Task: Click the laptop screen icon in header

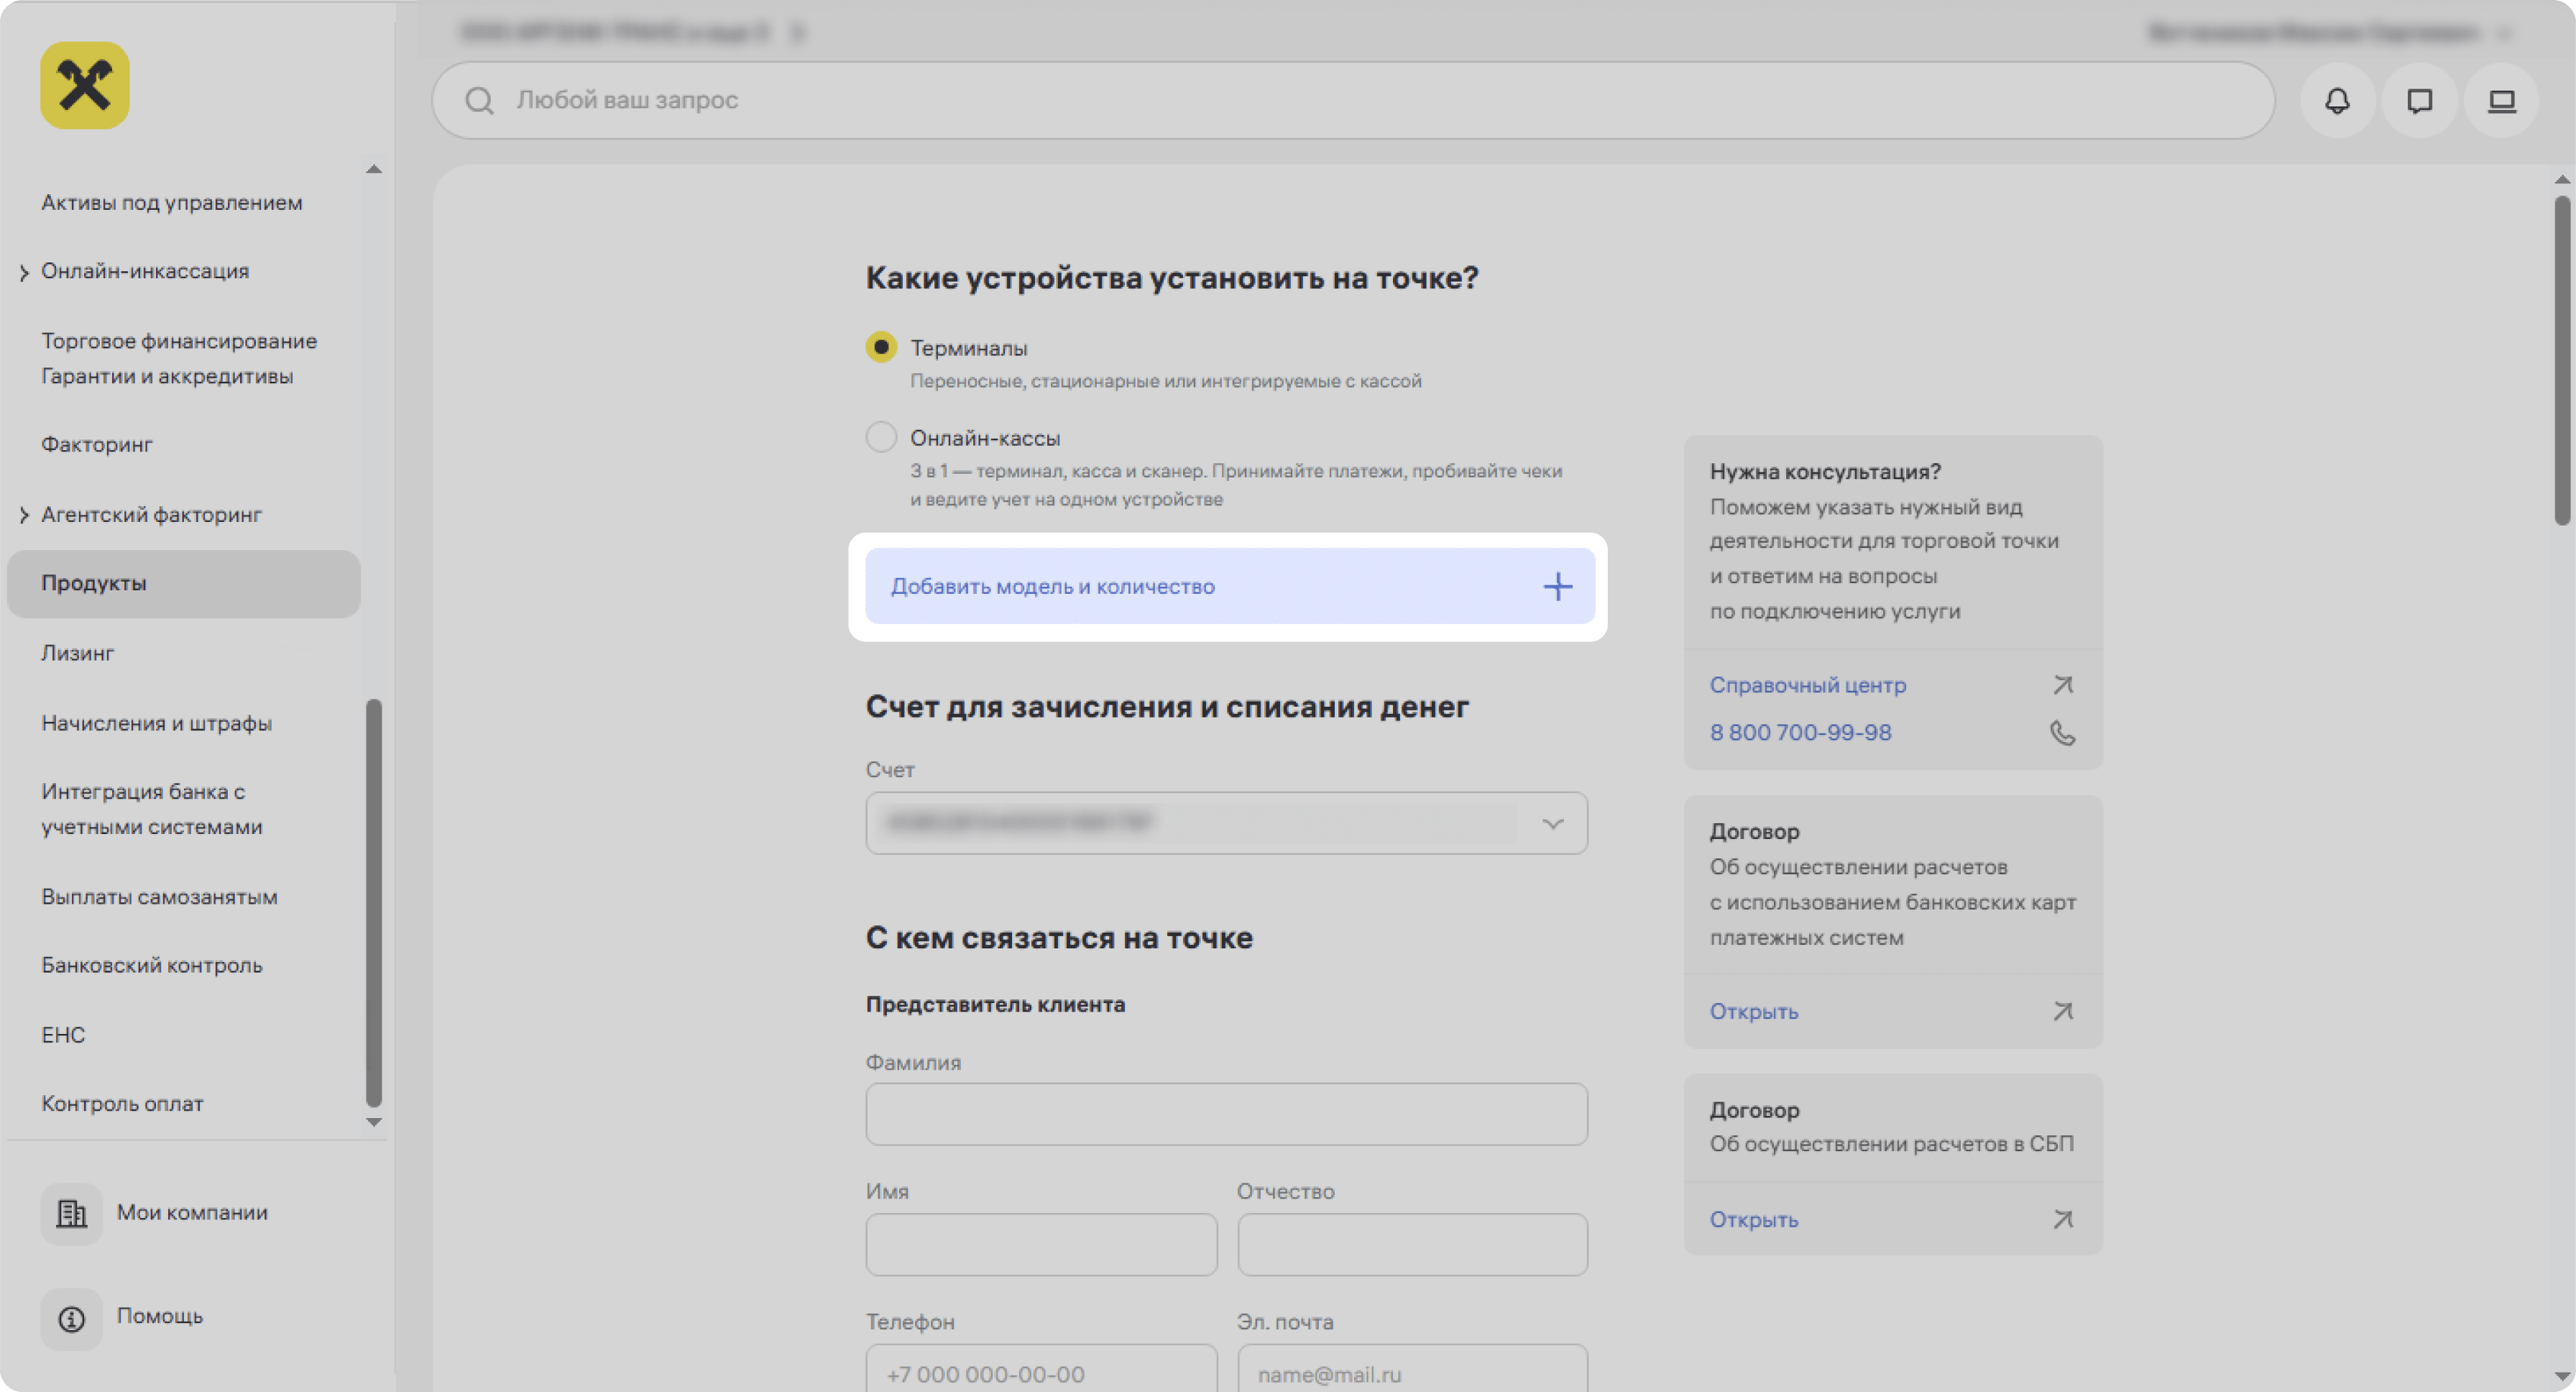Action: (x=2501, y=101)
